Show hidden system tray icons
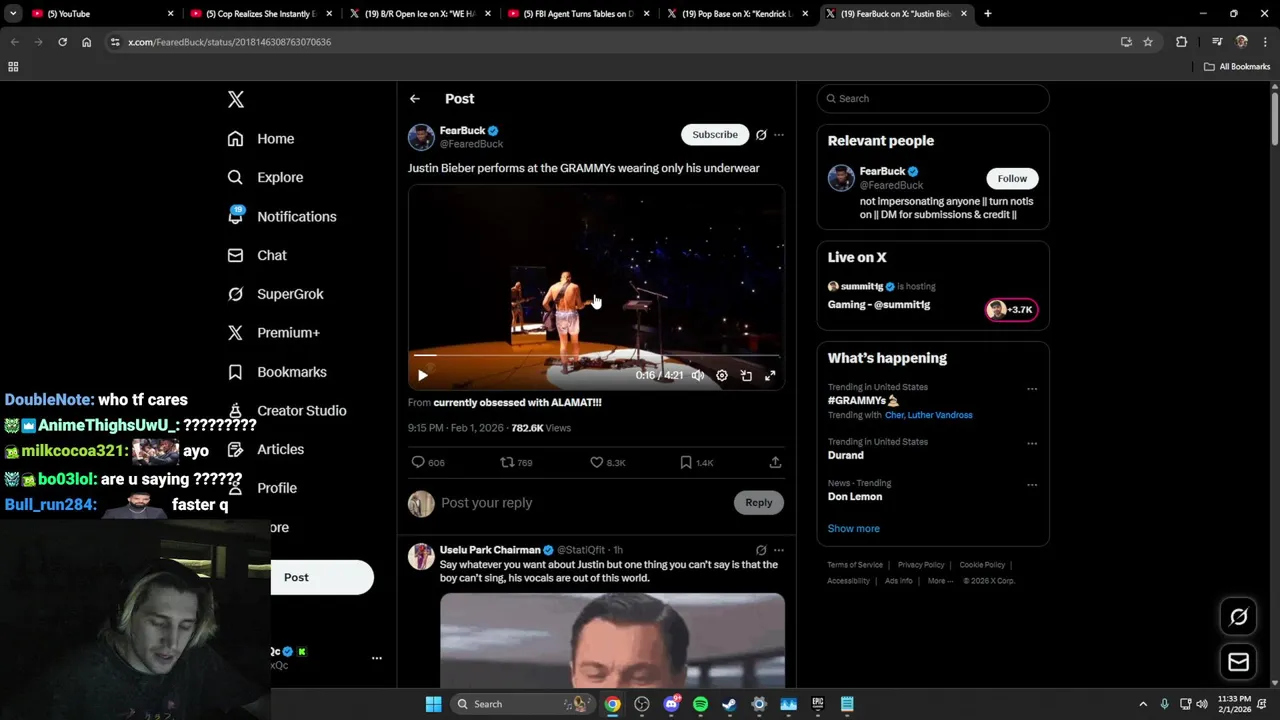Screen dimensions: 1280x720 pyautogui.click(x=1143, y=704)
